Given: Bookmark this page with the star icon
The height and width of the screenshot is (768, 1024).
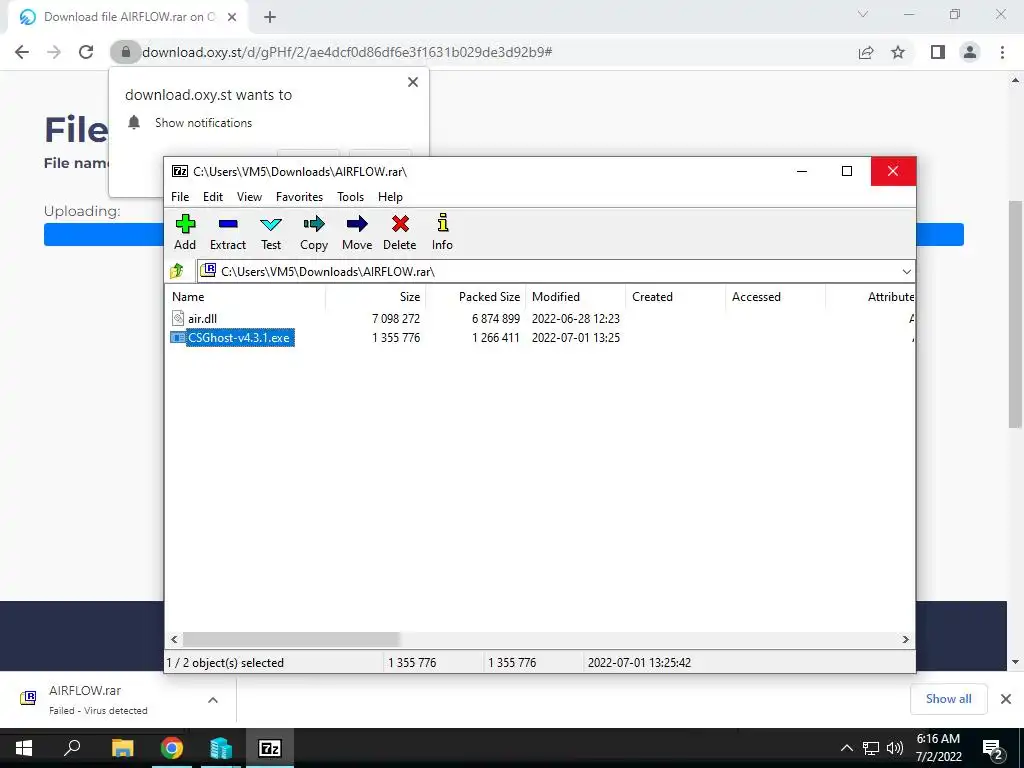Looking at the screenshot, I should coord(898,52).
